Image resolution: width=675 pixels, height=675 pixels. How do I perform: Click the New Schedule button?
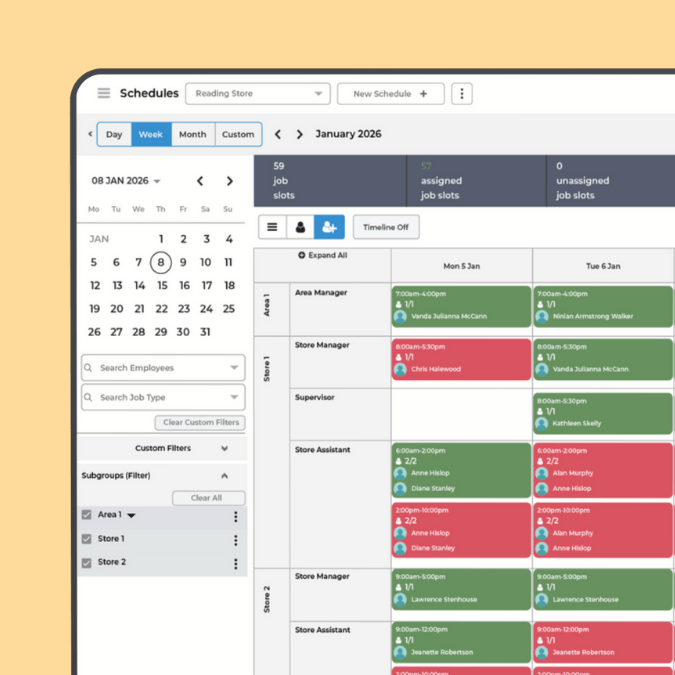point(390,94)
